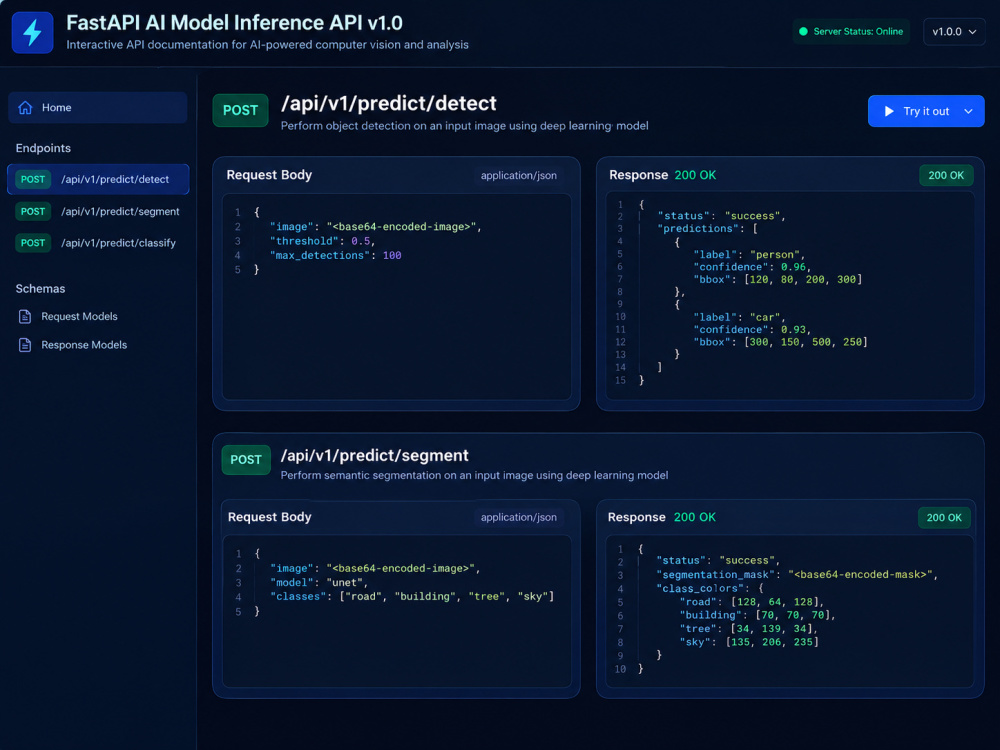The image size is (1000, 750).
Task: Click inside the segment request body code editor
Action: pyautogui.click(x=397, y=612)
